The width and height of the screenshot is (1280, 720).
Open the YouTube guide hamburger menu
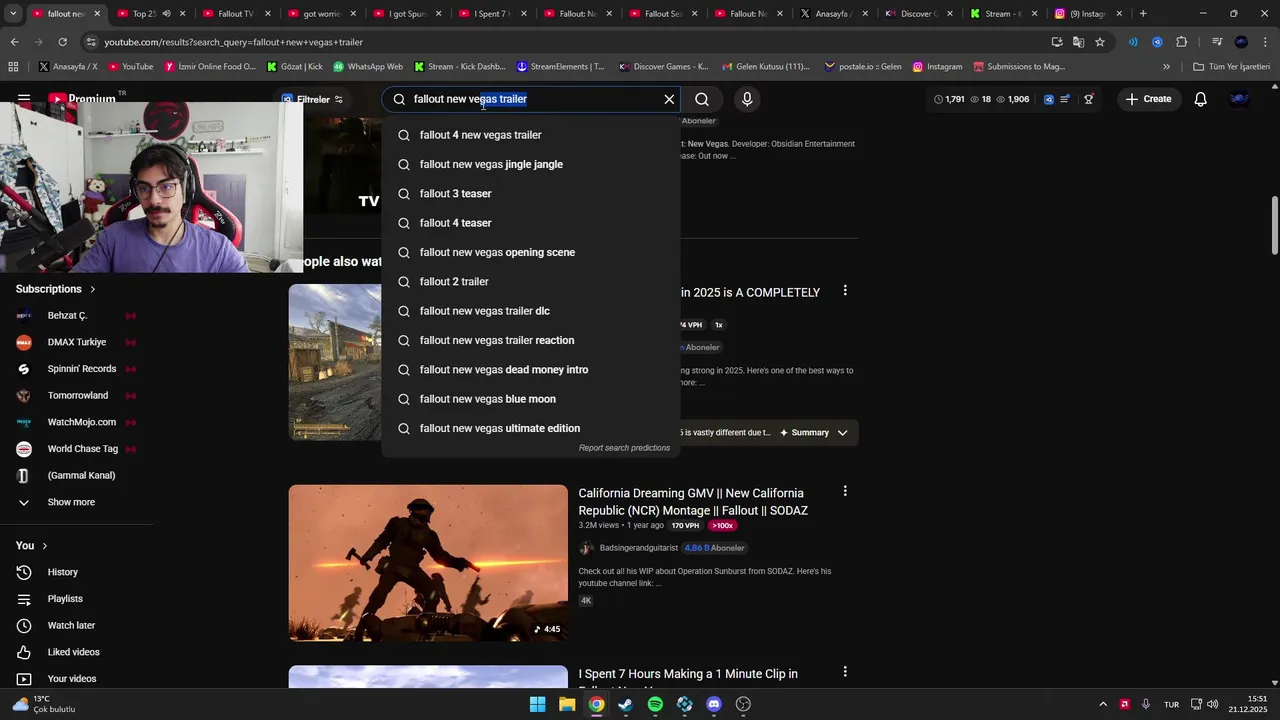pyautogui.click(x=23, y=99)
